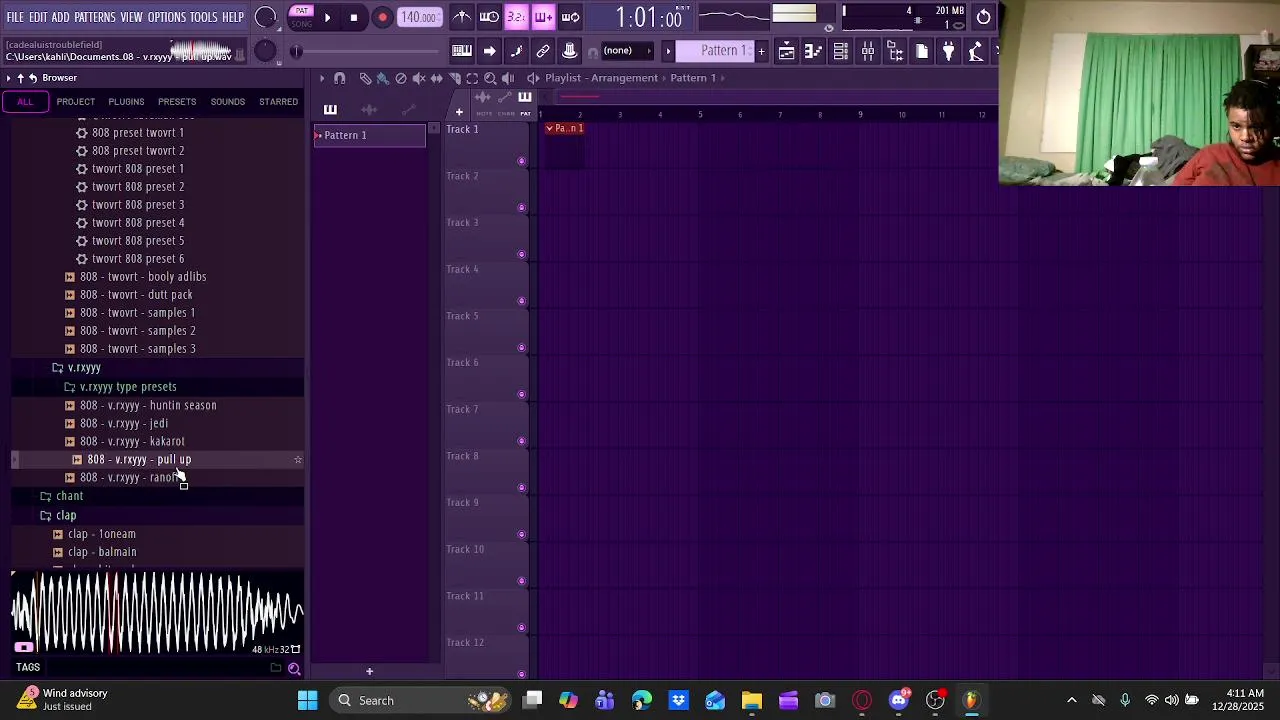The height and width of the screenshot is (720, 1280).
Task: Click the song position slider handle
Action: tap(296, 51)
